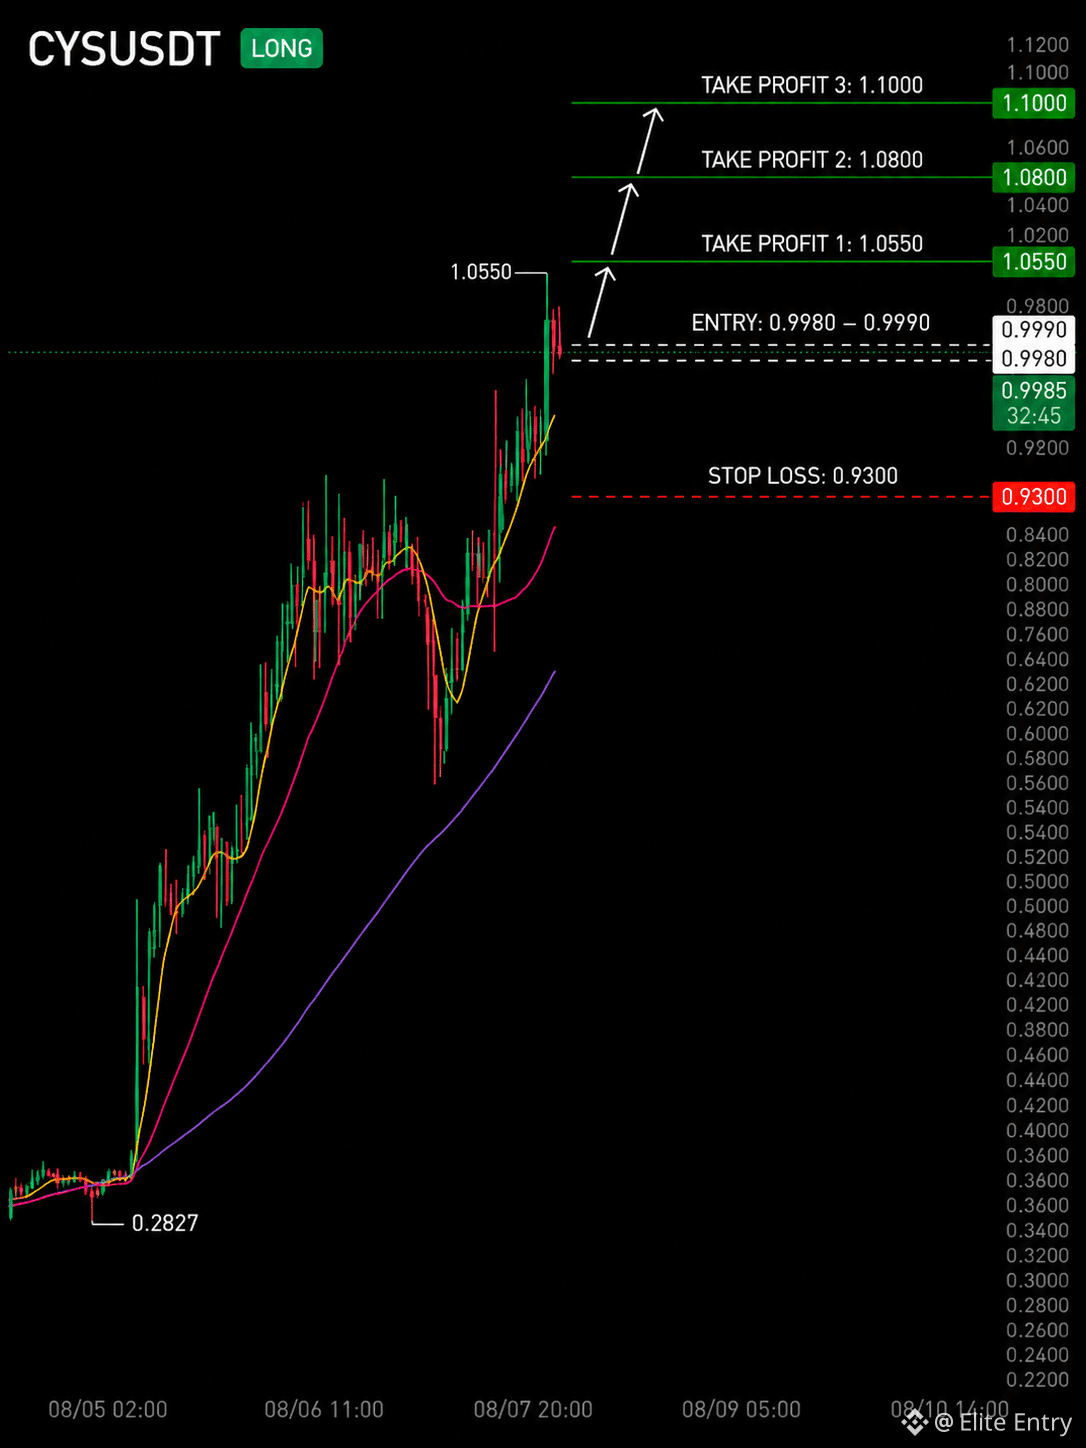Select the 1.1000 take profit price tag
1086x1448 pixels.
[1034, 103]
